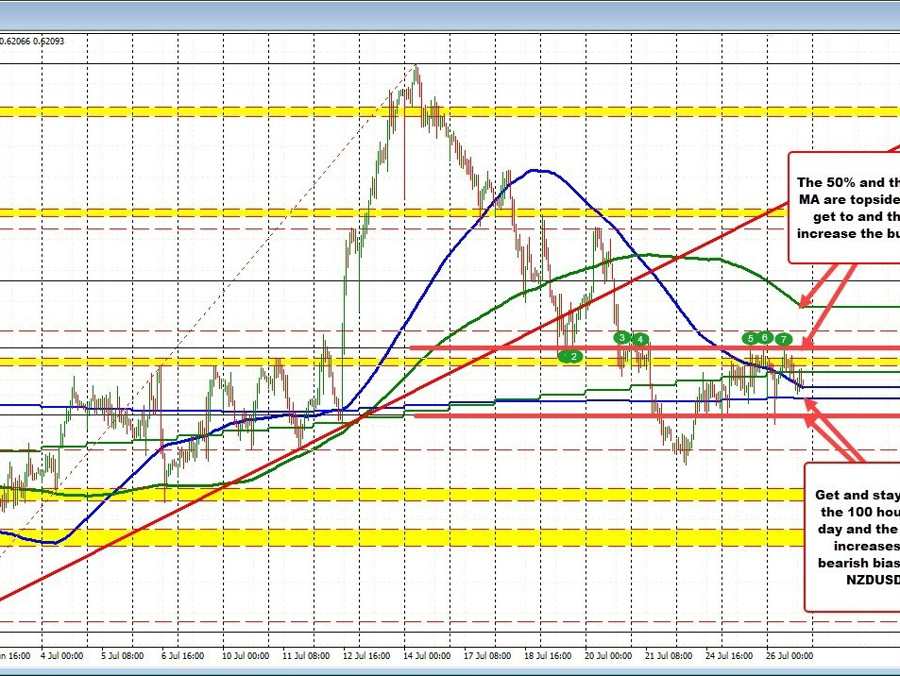
Task: Select the green marker numbered 3
Action: click(621, 338)
